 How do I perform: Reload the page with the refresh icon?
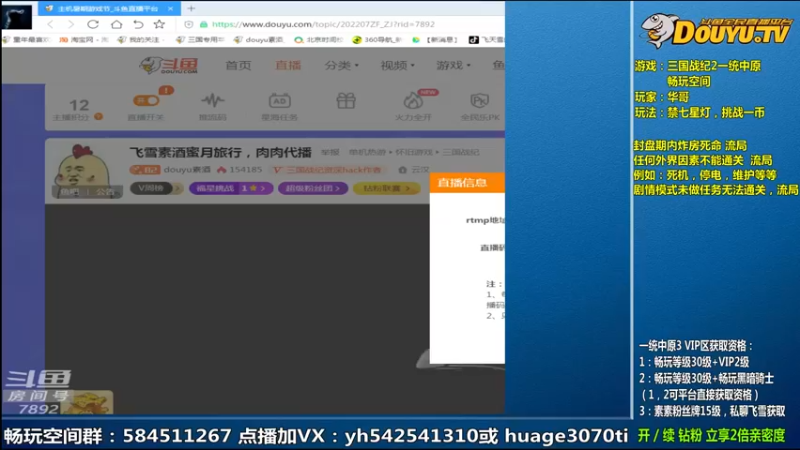(x=93, y=24)
